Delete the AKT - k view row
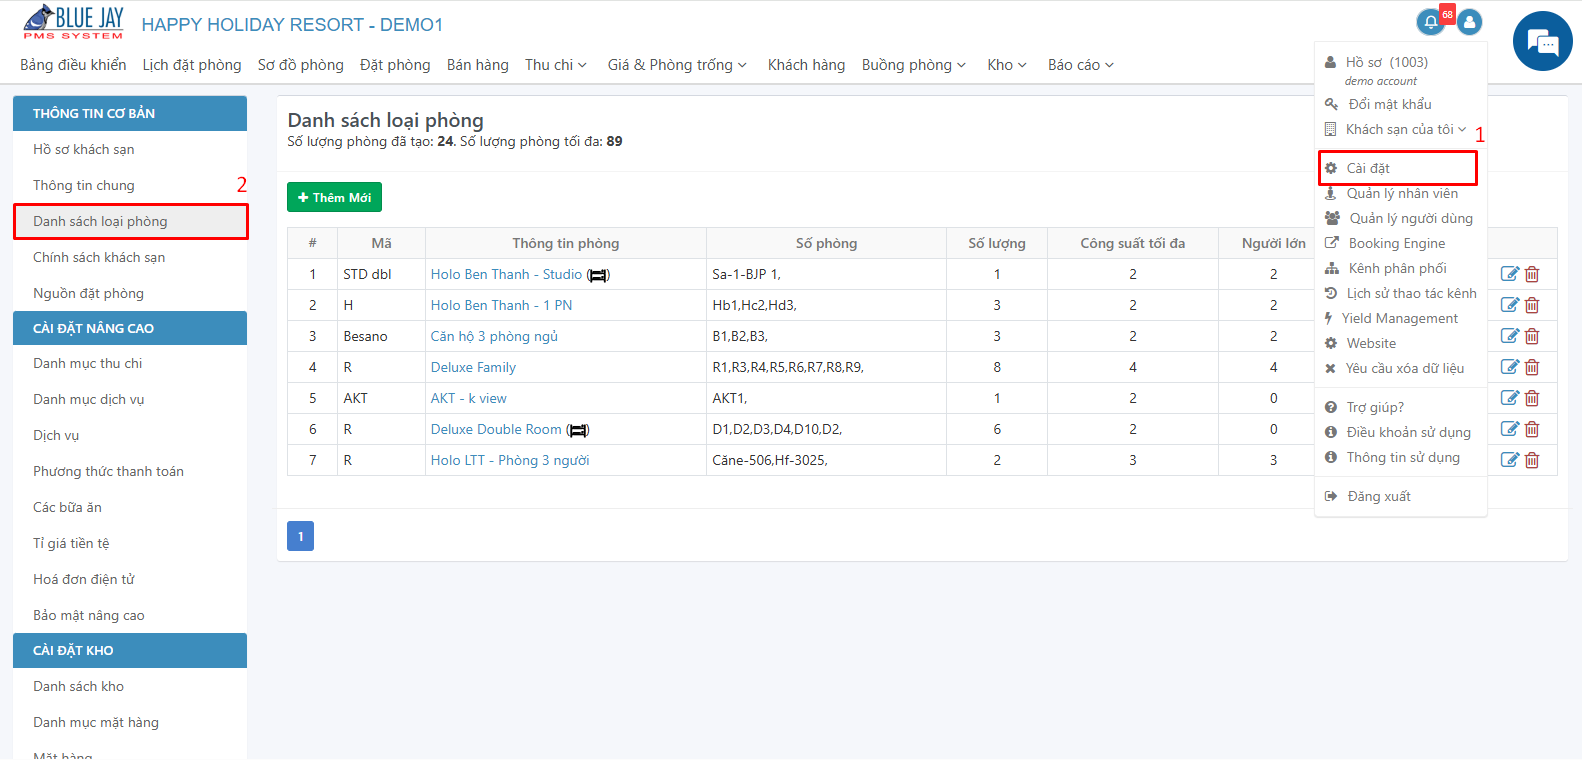 click(1532, 398)
